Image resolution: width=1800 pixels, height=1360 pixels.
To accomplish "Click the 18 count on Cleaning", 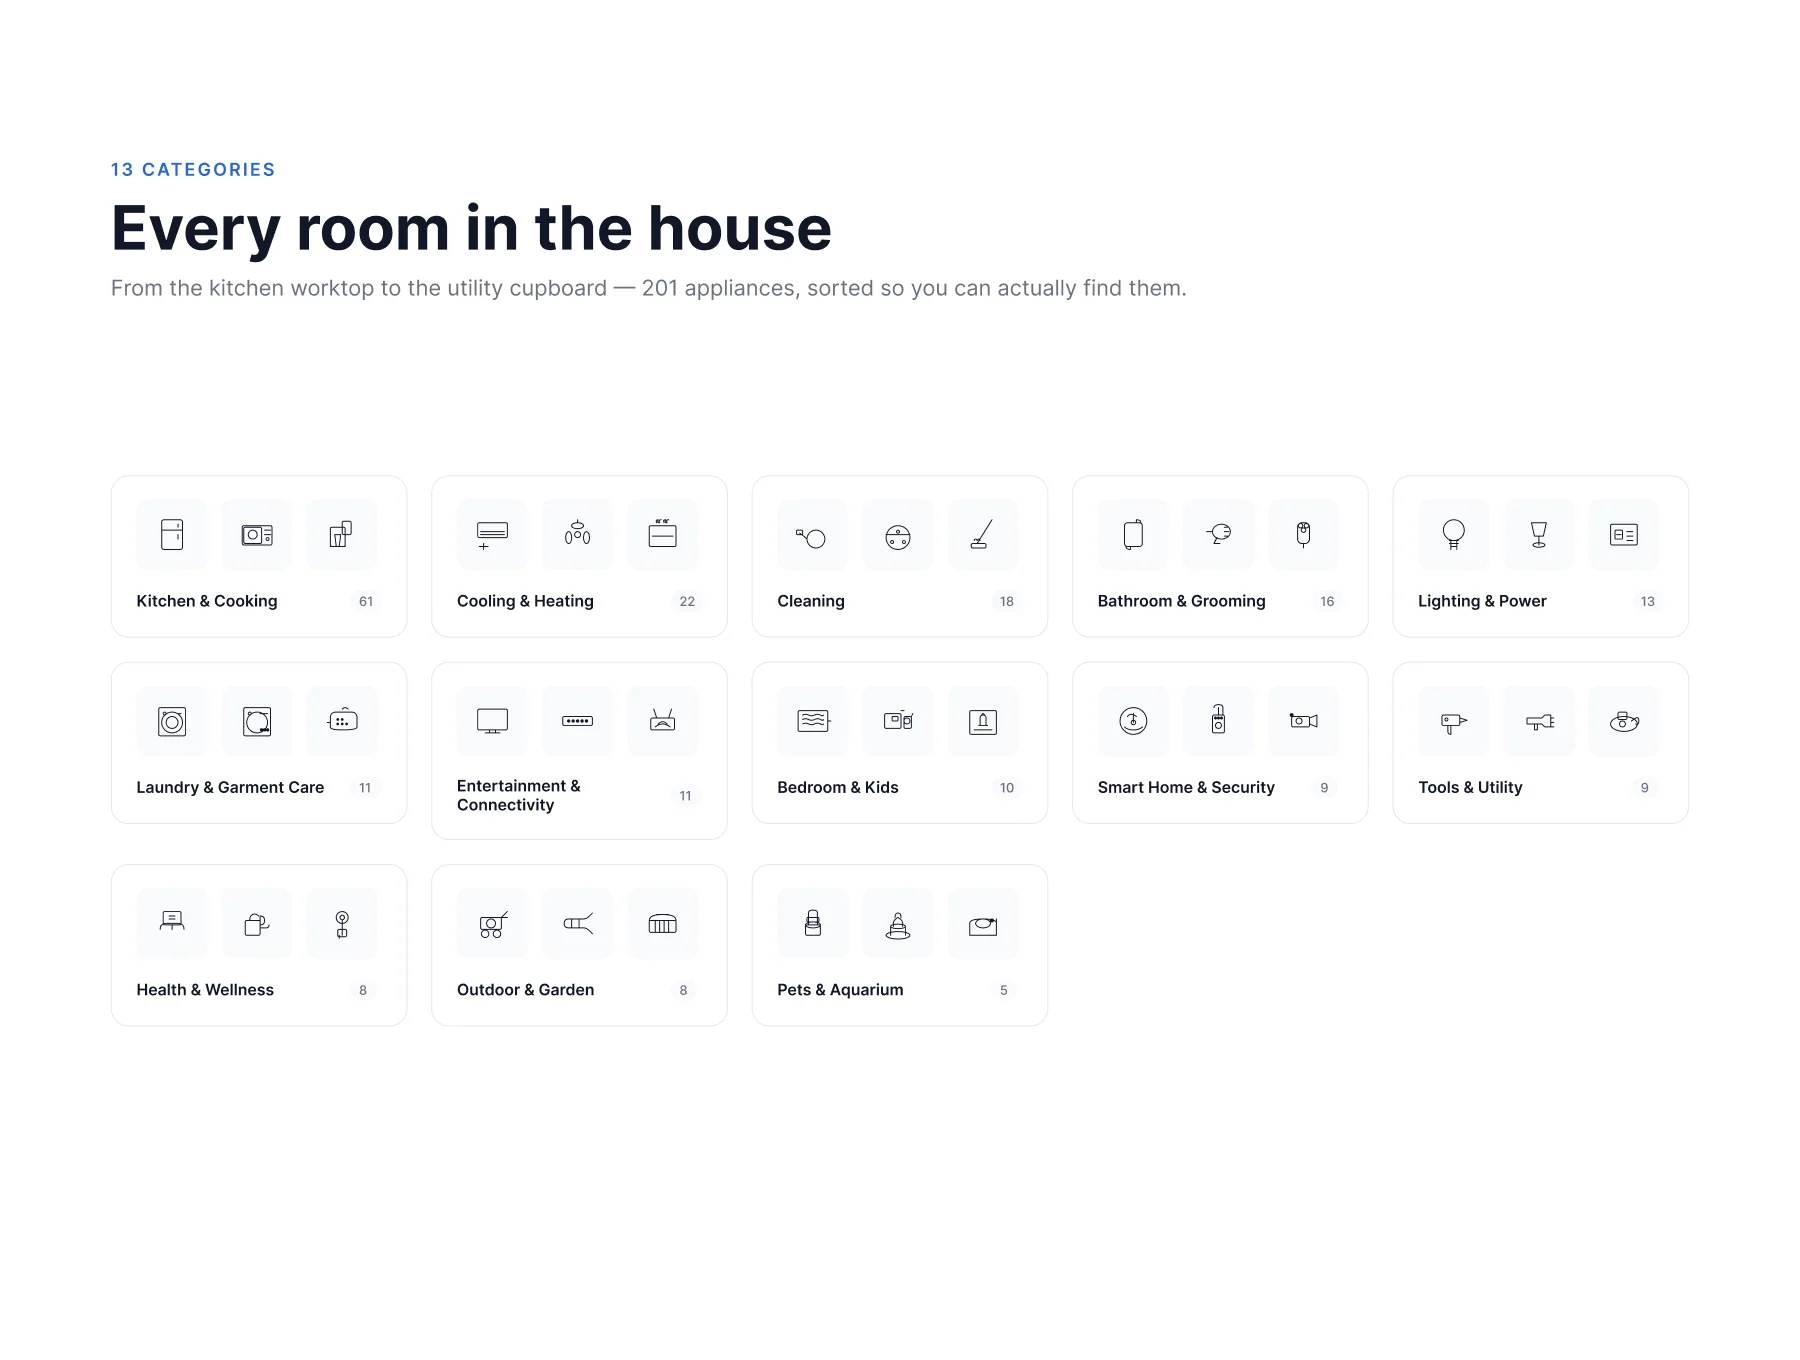I will [x=1007, y=601].
